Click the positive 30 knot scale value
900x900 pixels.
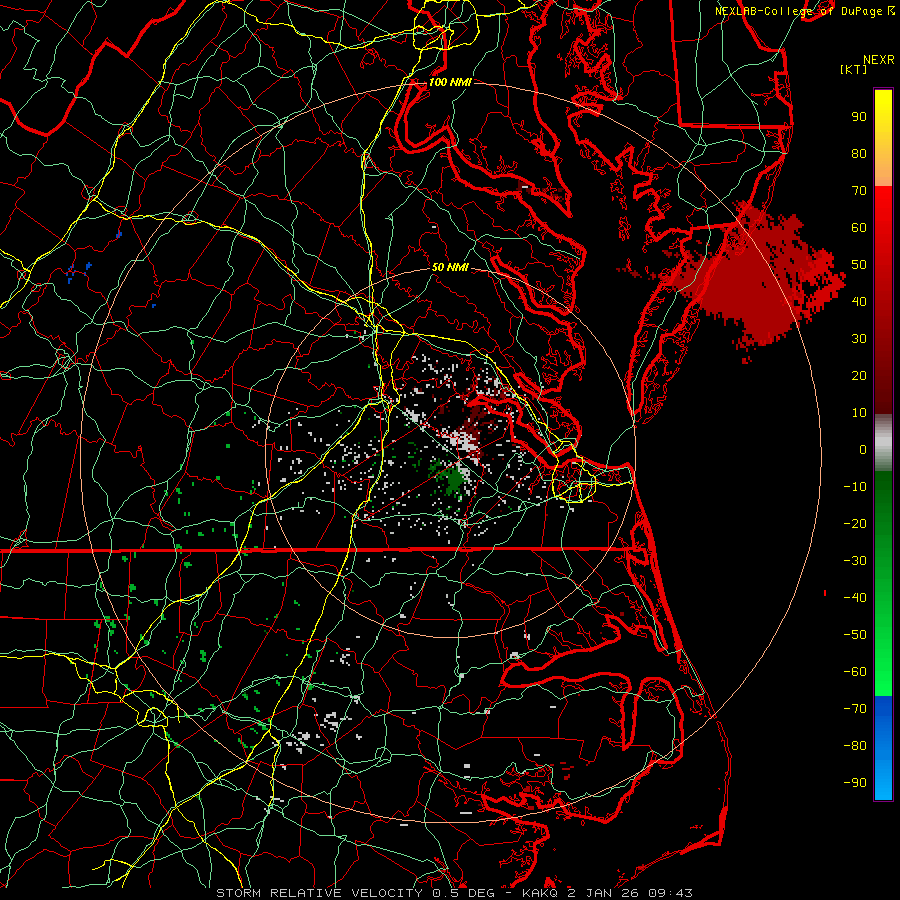[x=859, y=339]
